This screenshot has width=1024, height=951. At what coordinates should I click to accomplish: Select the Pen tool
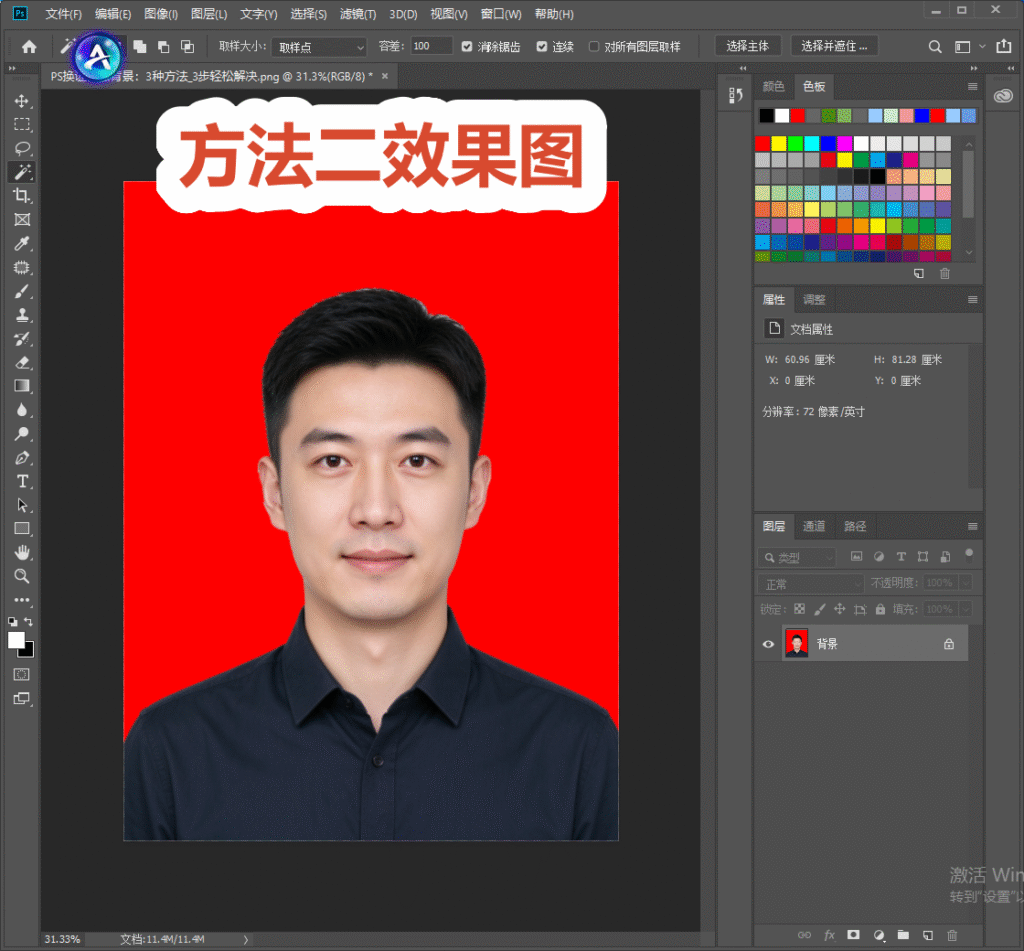pos(22,457)
